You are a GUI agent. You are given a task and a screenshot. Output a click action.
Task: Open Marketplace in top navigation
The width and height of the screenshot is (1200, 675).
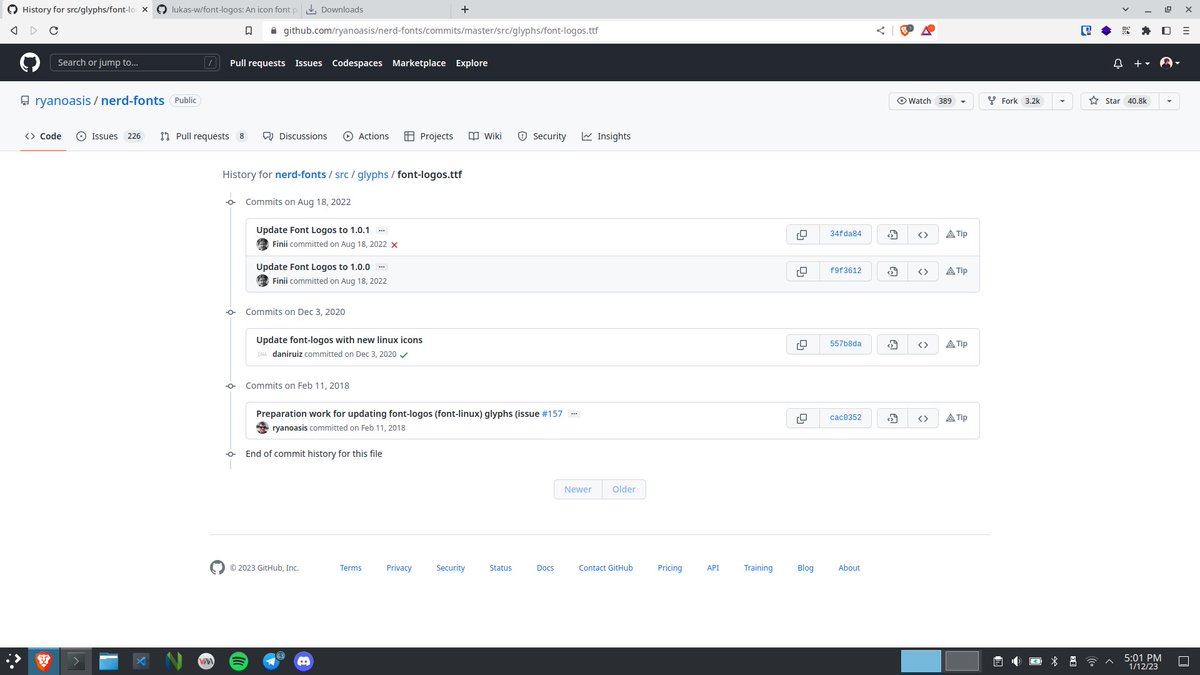[419, 63]
